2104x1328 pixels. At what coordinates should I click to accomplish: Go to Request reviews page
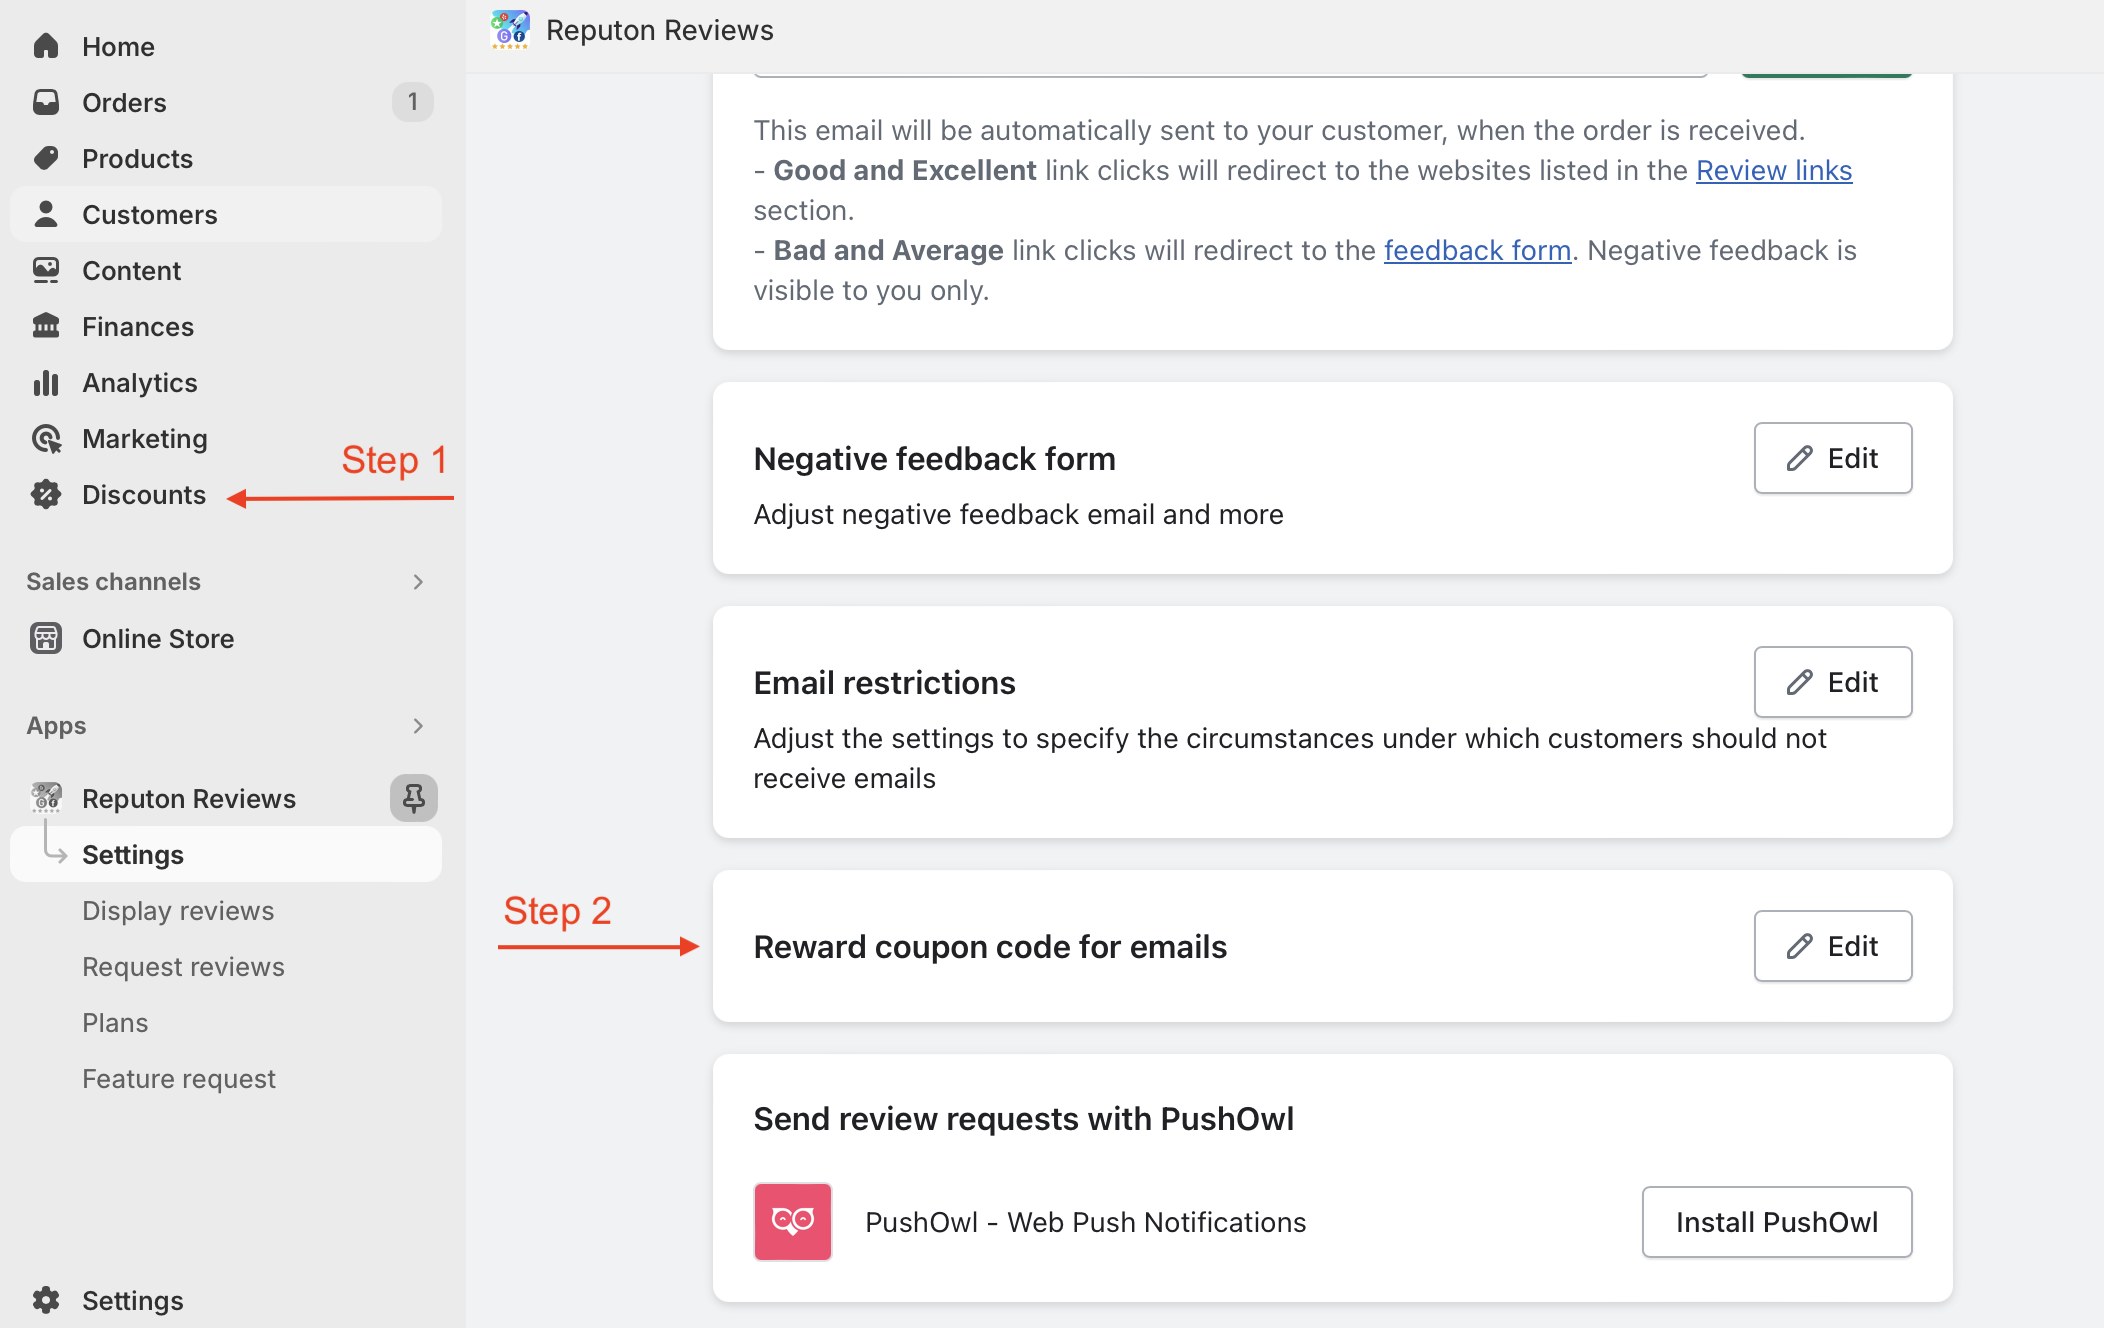183,967
